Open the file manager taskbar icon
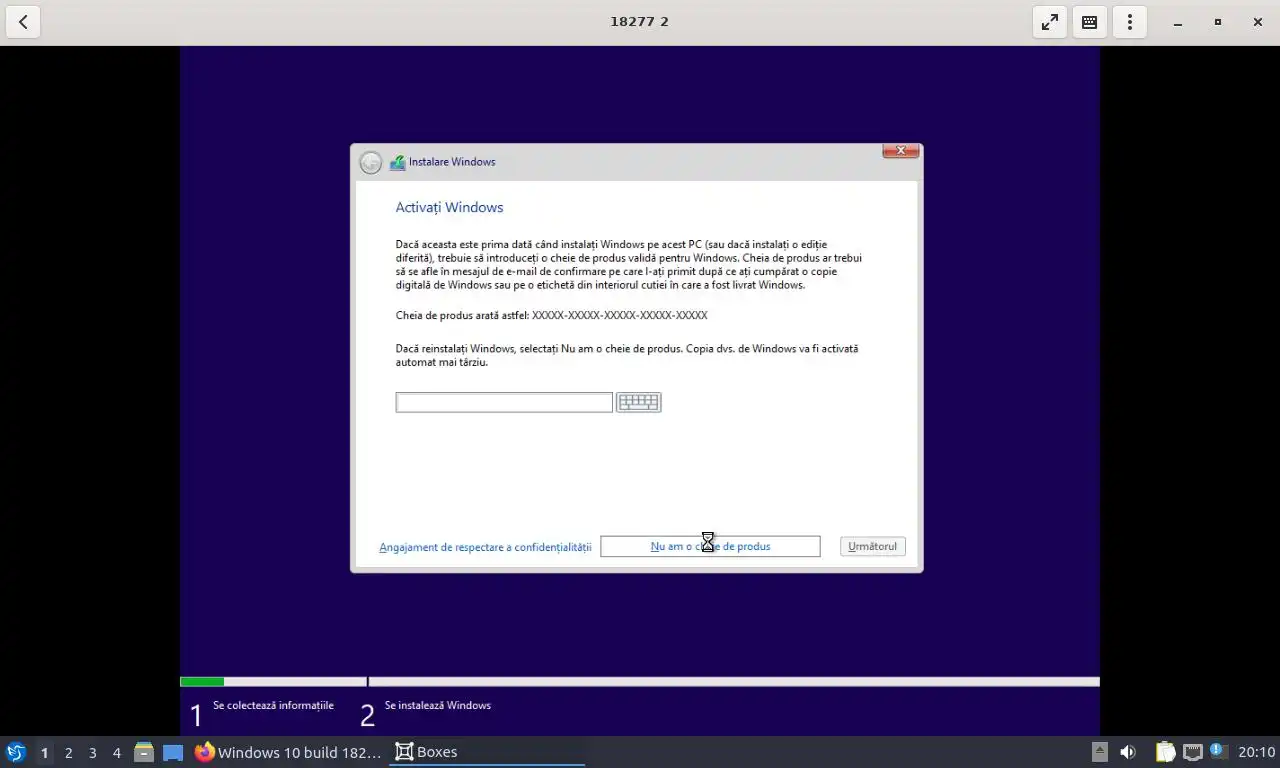 [x=144, y=752]
